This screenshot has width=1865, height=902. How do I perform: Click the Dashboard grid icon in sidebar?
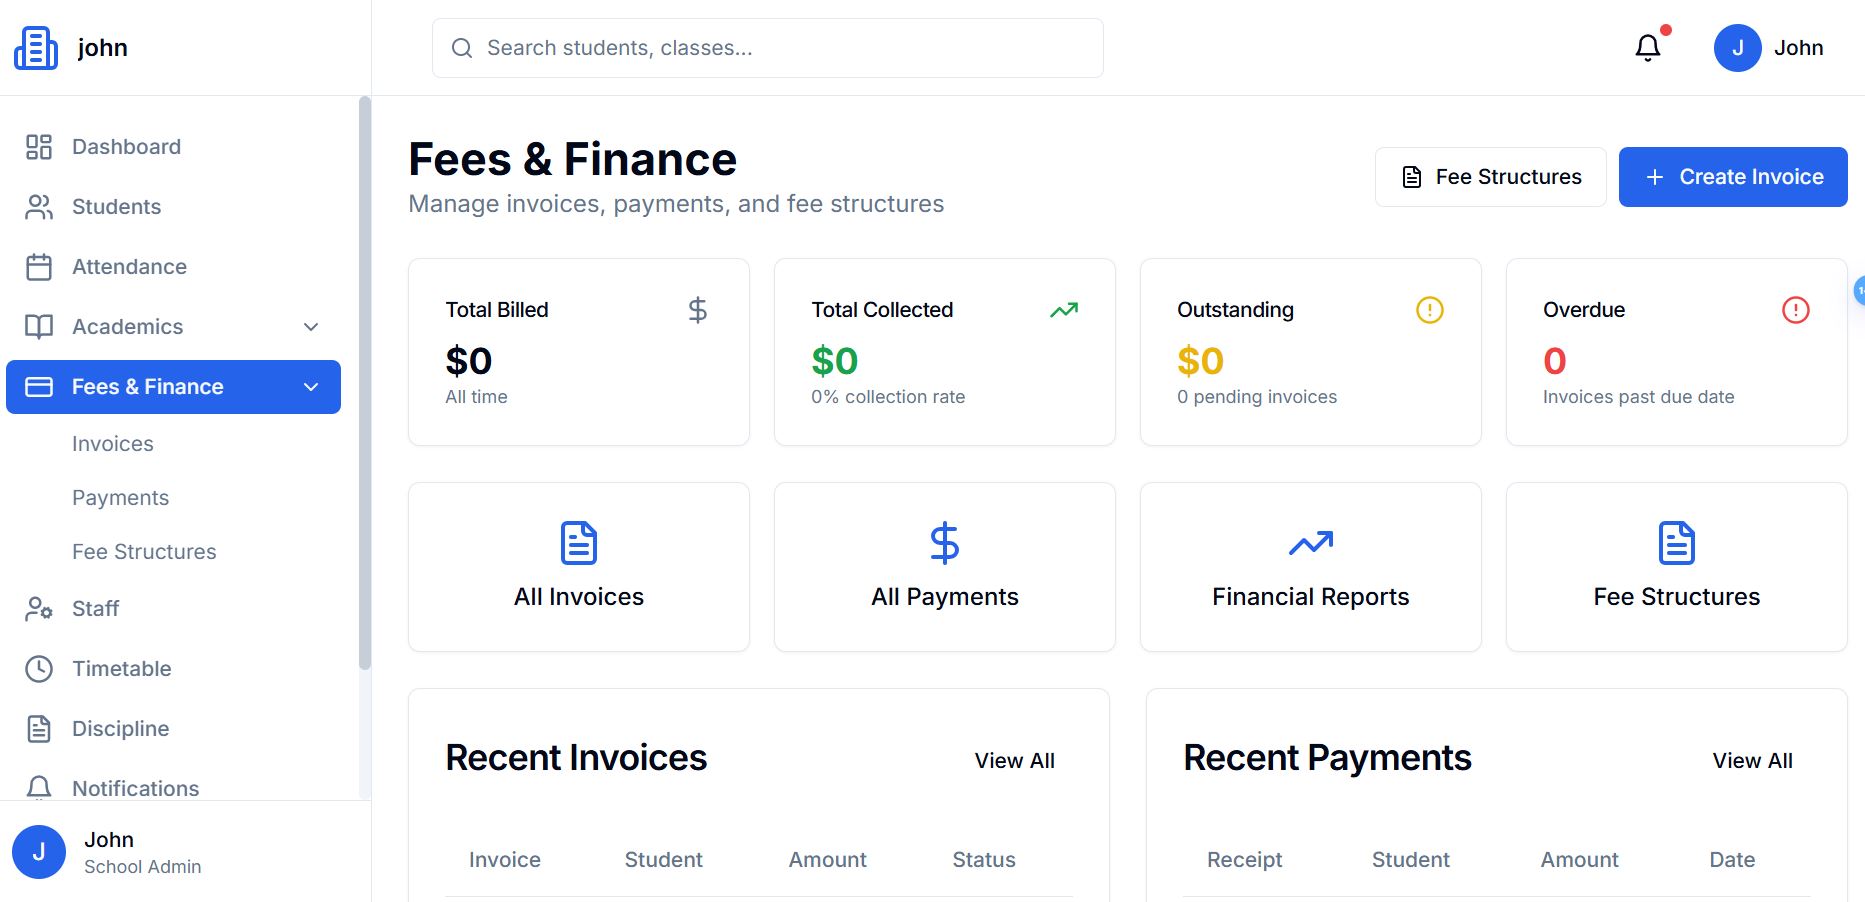coord(39,147)
